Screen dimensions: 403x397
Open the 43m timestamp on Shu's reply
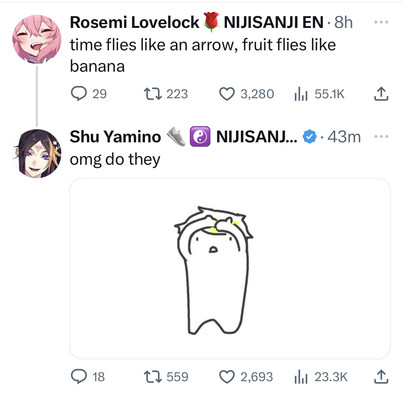click(x=344, y=137)
